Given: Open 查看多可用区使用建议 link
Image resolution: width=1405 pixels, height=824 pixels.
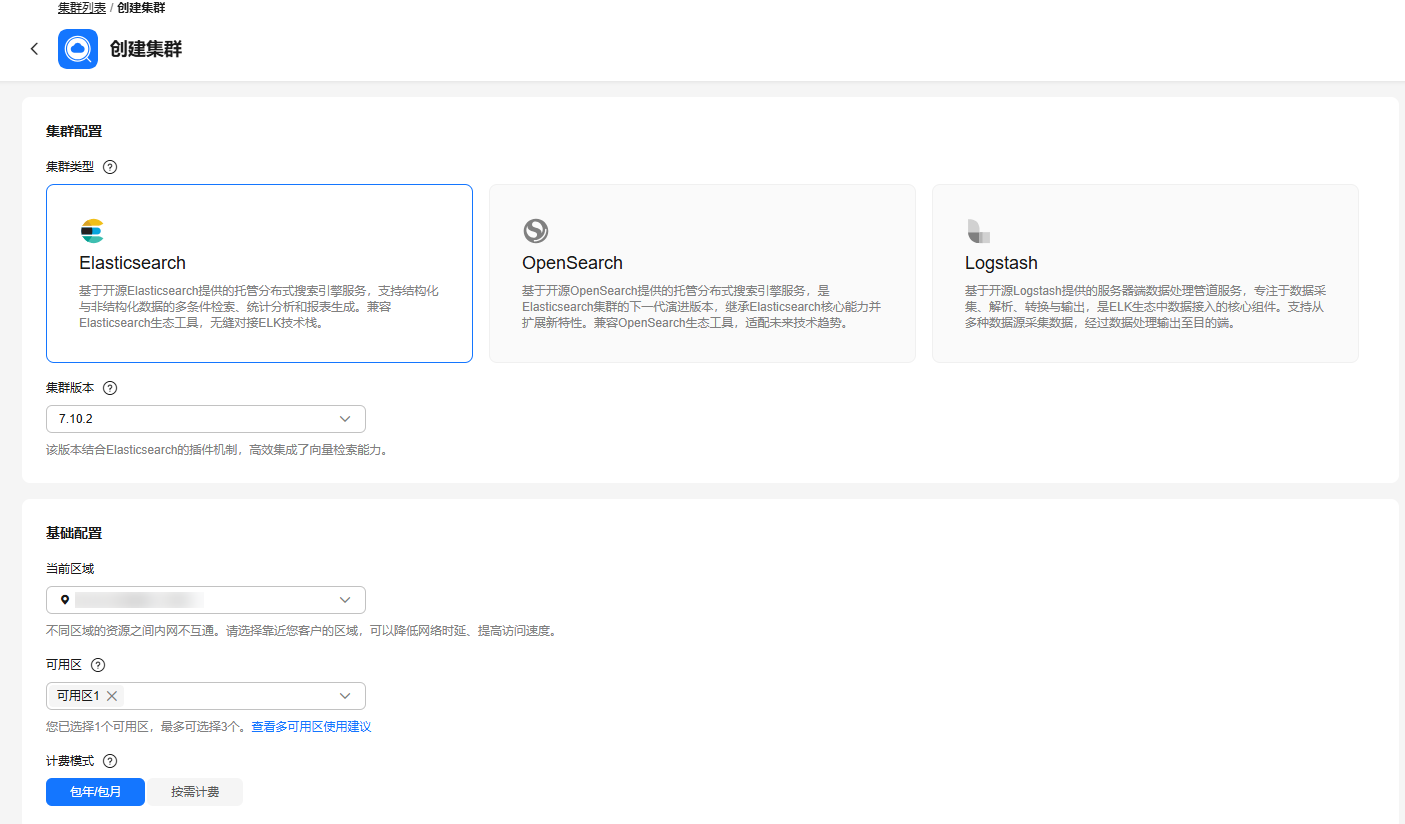Looking at the screenshot, I should coord(311,727).
